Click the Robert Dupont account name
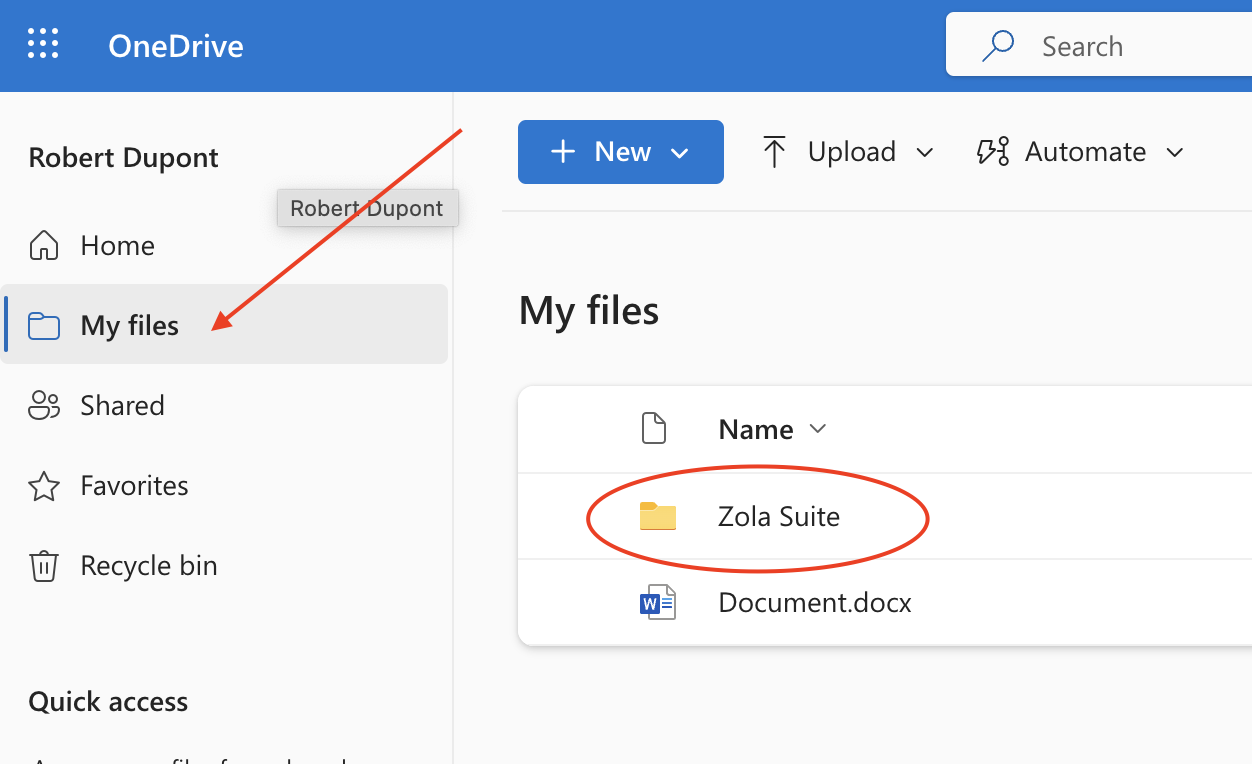The height and width of the screenshot is (764, 1252). [124, 158]
